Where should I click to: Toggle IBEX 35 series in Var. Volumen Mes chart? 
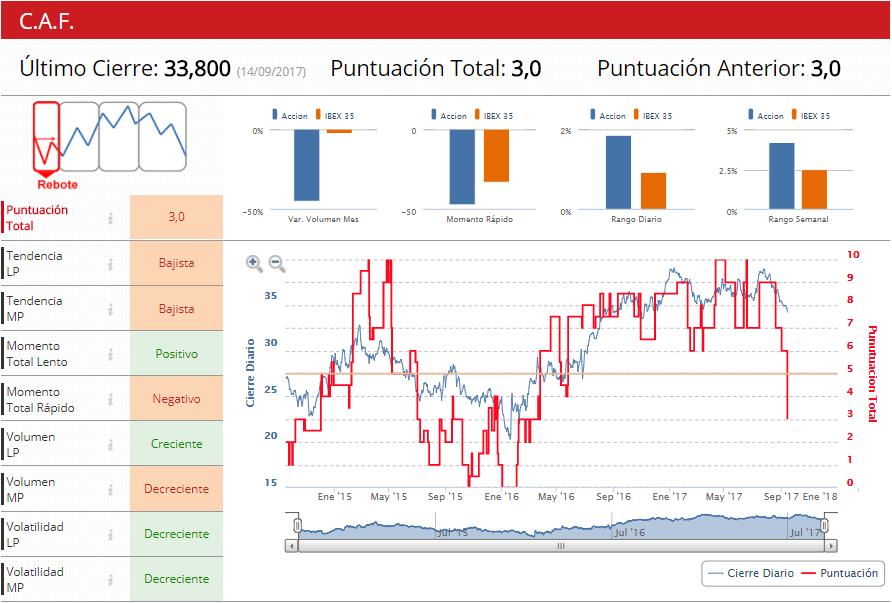click(334, 115)
